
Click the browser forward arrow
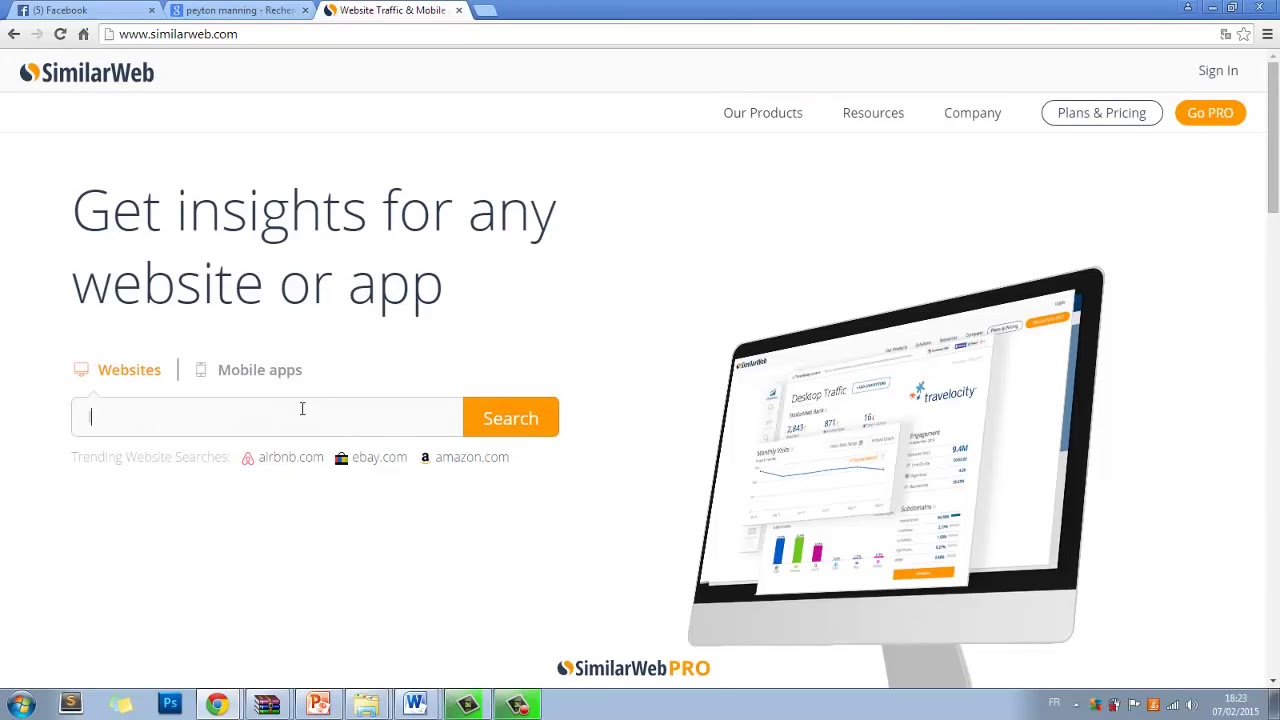pyautogui.click(x=37, y=34)
